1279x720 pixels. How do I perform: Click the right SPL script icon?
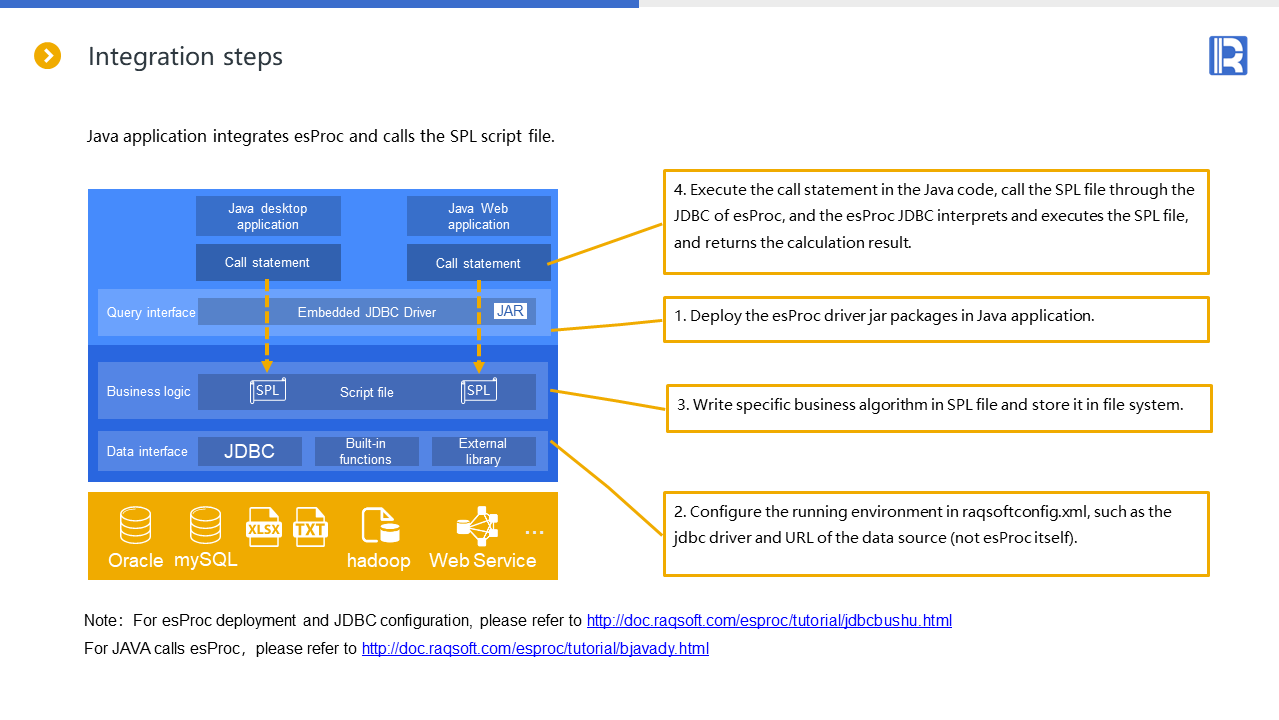click(479, 391)
